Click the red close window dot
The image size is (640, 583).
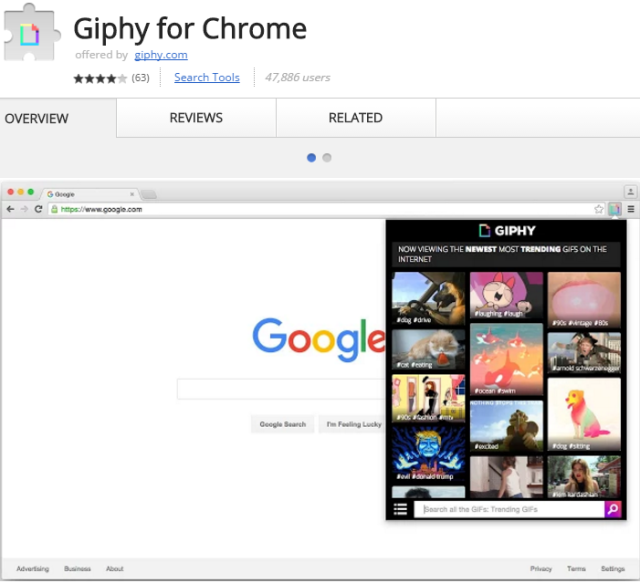pos(11,192)
